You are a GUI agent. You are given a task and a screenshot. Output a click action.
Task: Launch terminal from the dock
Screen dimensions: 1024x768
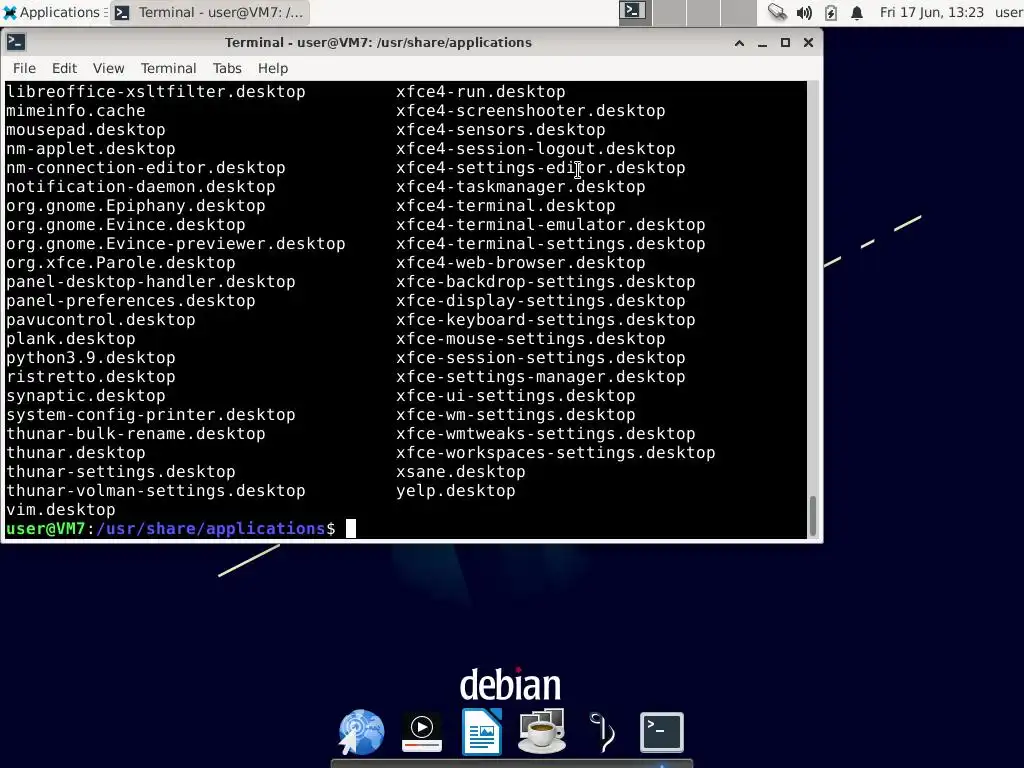click(662, 732)
